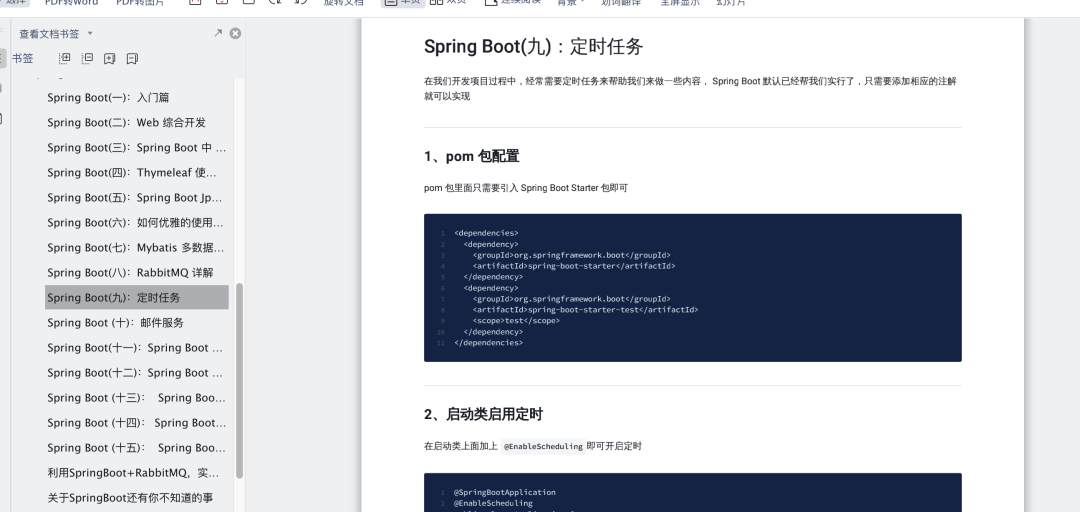Open bookmark Spring Boot(二):Web 综合开发
This screenshot has height=512, width=1080.
(127, 123)
